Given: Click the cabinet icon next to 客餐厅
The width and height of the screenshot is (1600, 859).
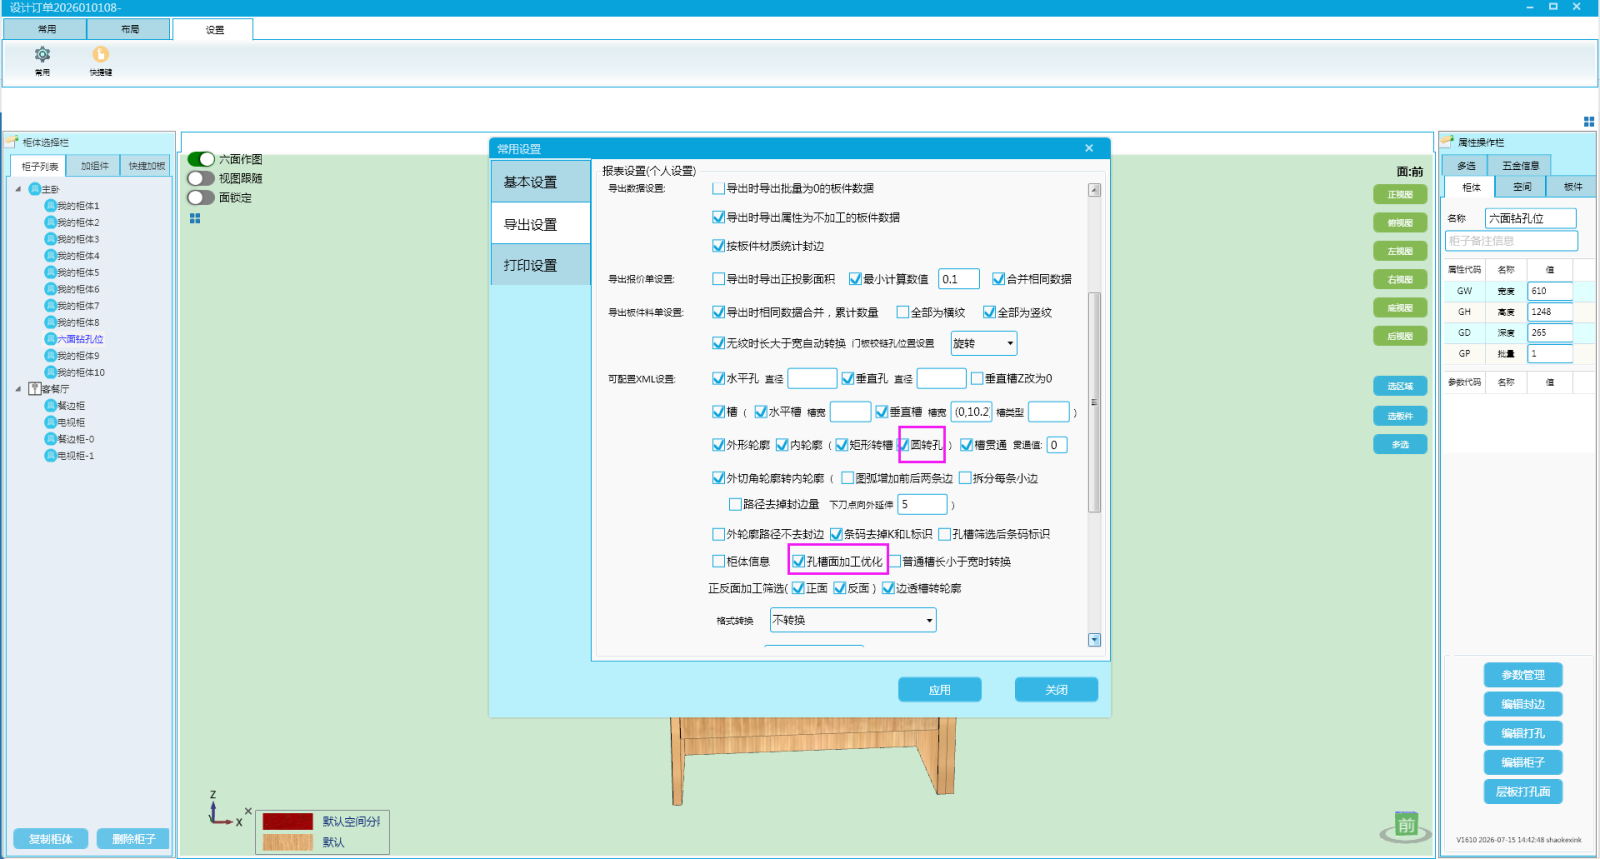Looking at the screenshot, I should point(35,389).
